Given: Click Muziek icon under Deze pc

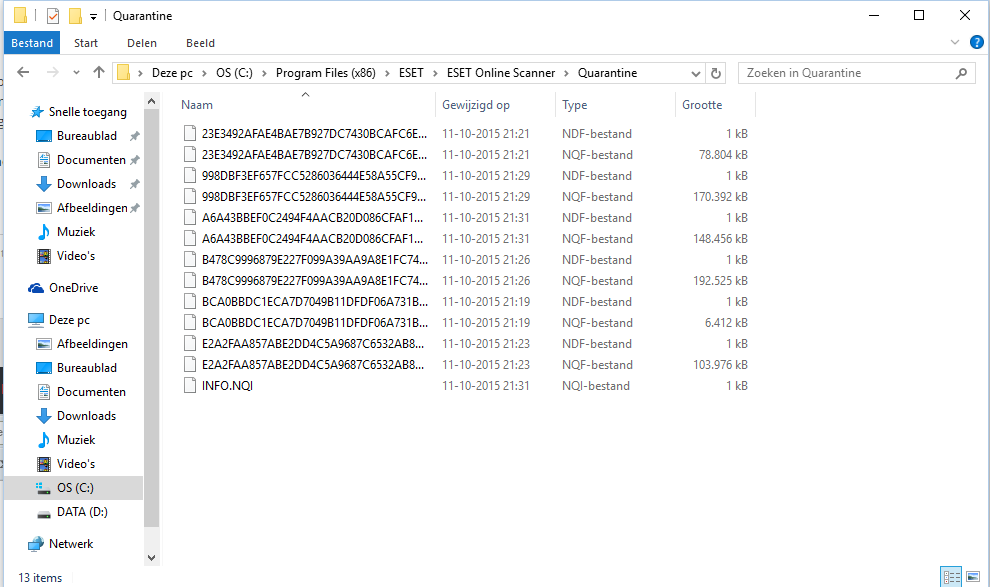Looking at the screenshot, I should point(44,440).
